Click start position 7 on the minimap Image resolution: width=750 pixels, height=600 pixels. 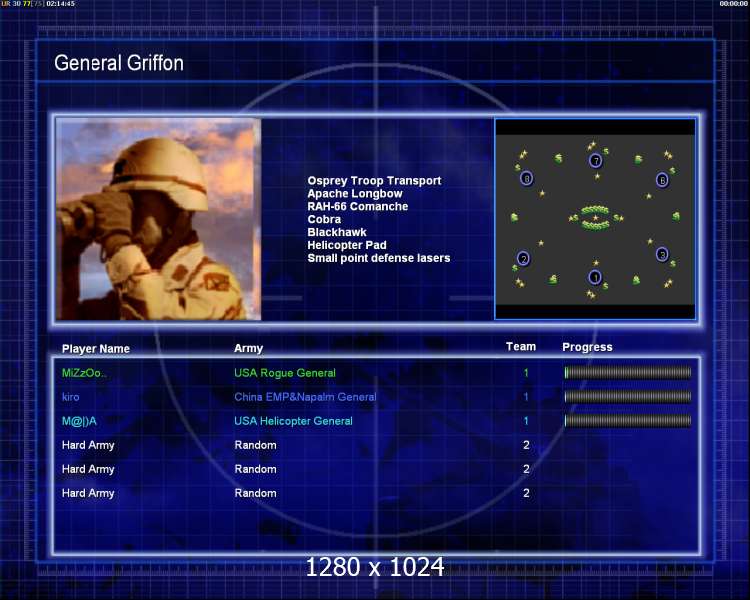tap(596, 160)
